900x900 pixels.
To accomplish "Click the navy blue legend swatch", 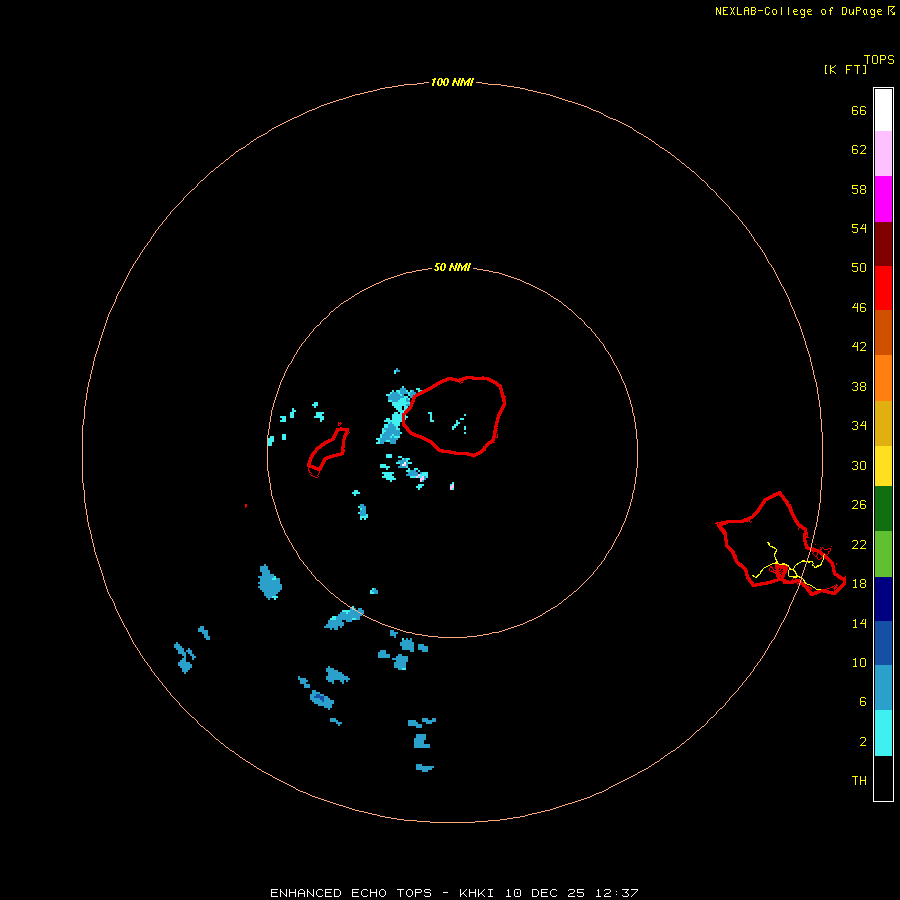I will tap(883, 599).
